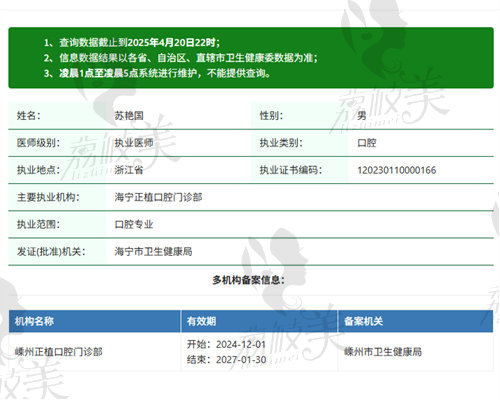
Task: Click the 执业范围 label
Action: 38,224
